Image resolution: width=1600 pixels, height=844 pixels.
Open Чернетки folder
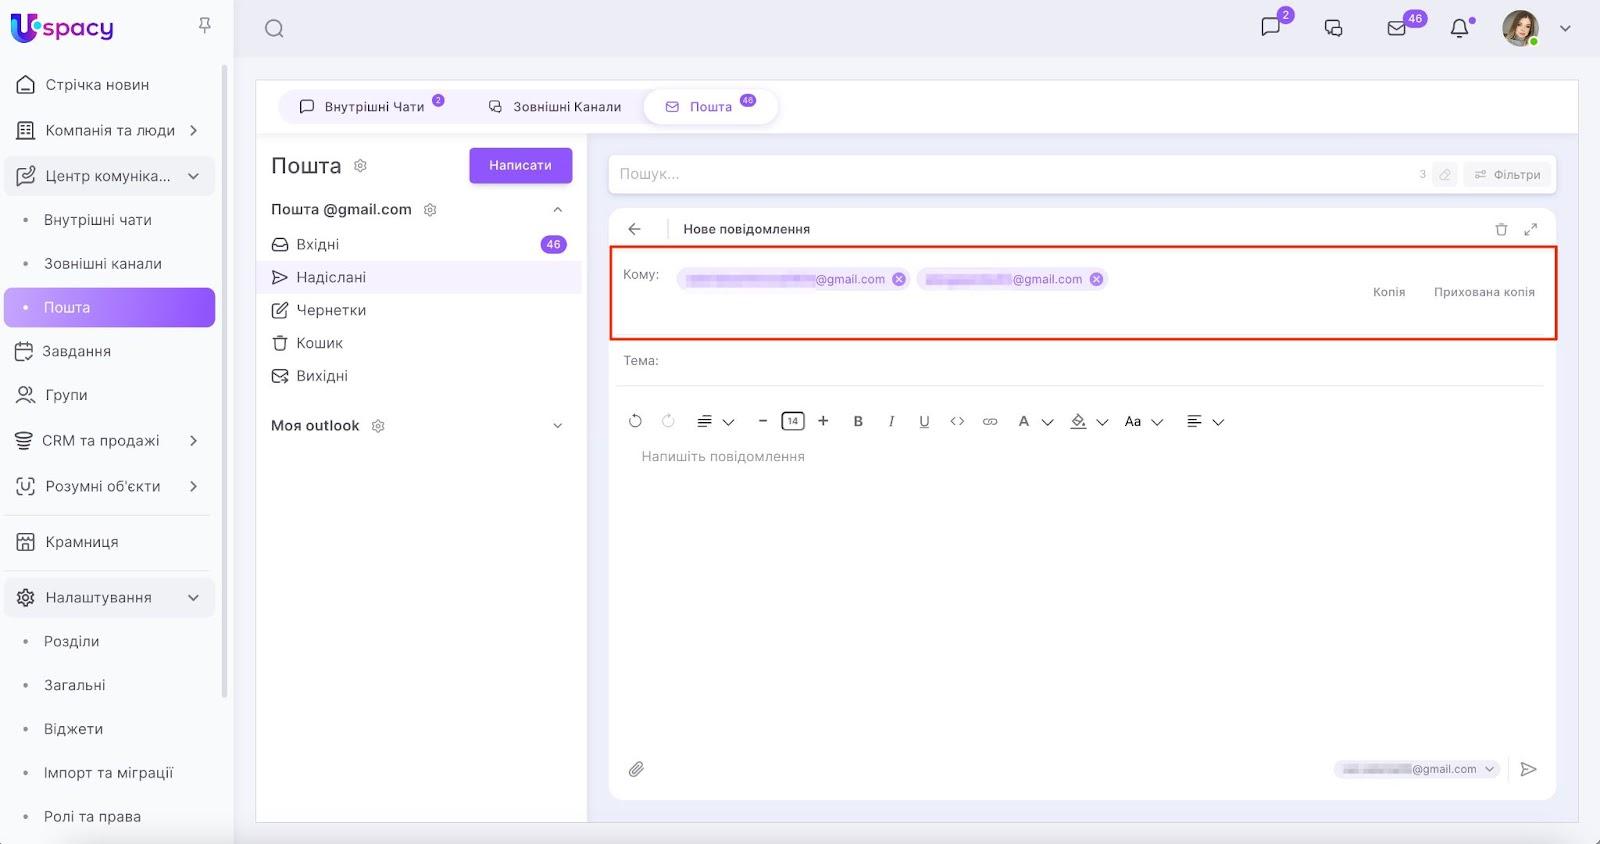[x=419, y=310]
